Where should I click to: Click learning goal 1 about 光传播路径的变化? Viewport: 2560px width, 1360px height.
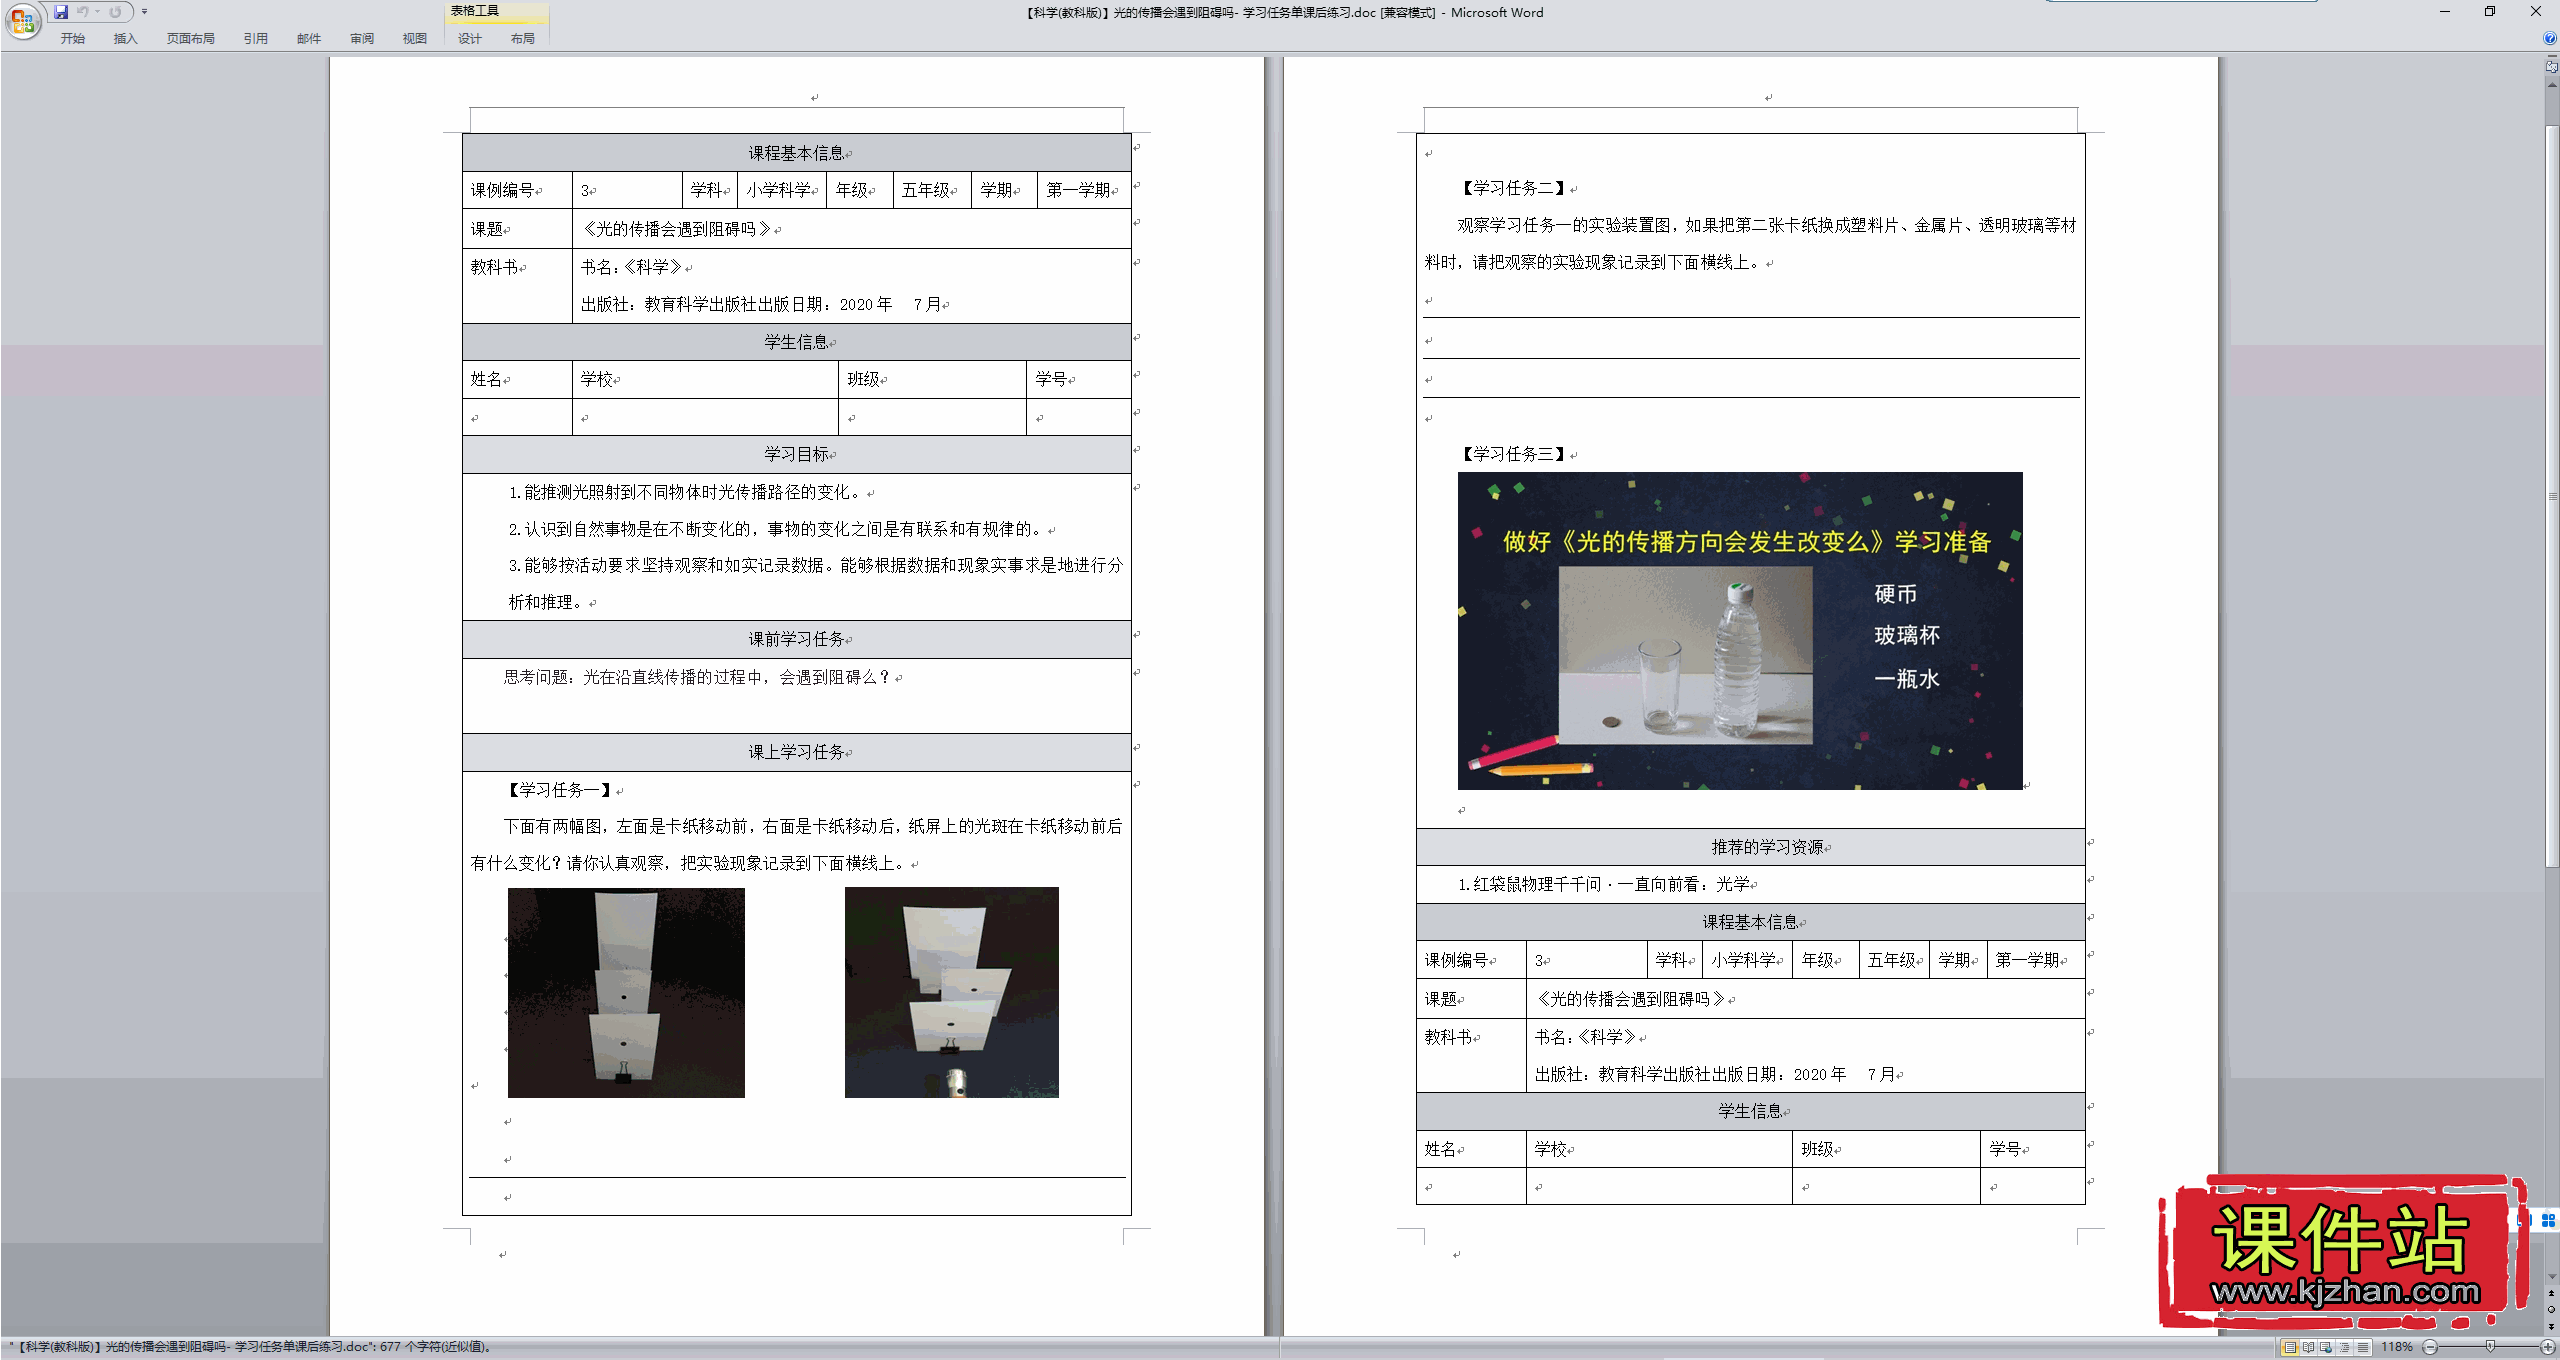(685, 492)
